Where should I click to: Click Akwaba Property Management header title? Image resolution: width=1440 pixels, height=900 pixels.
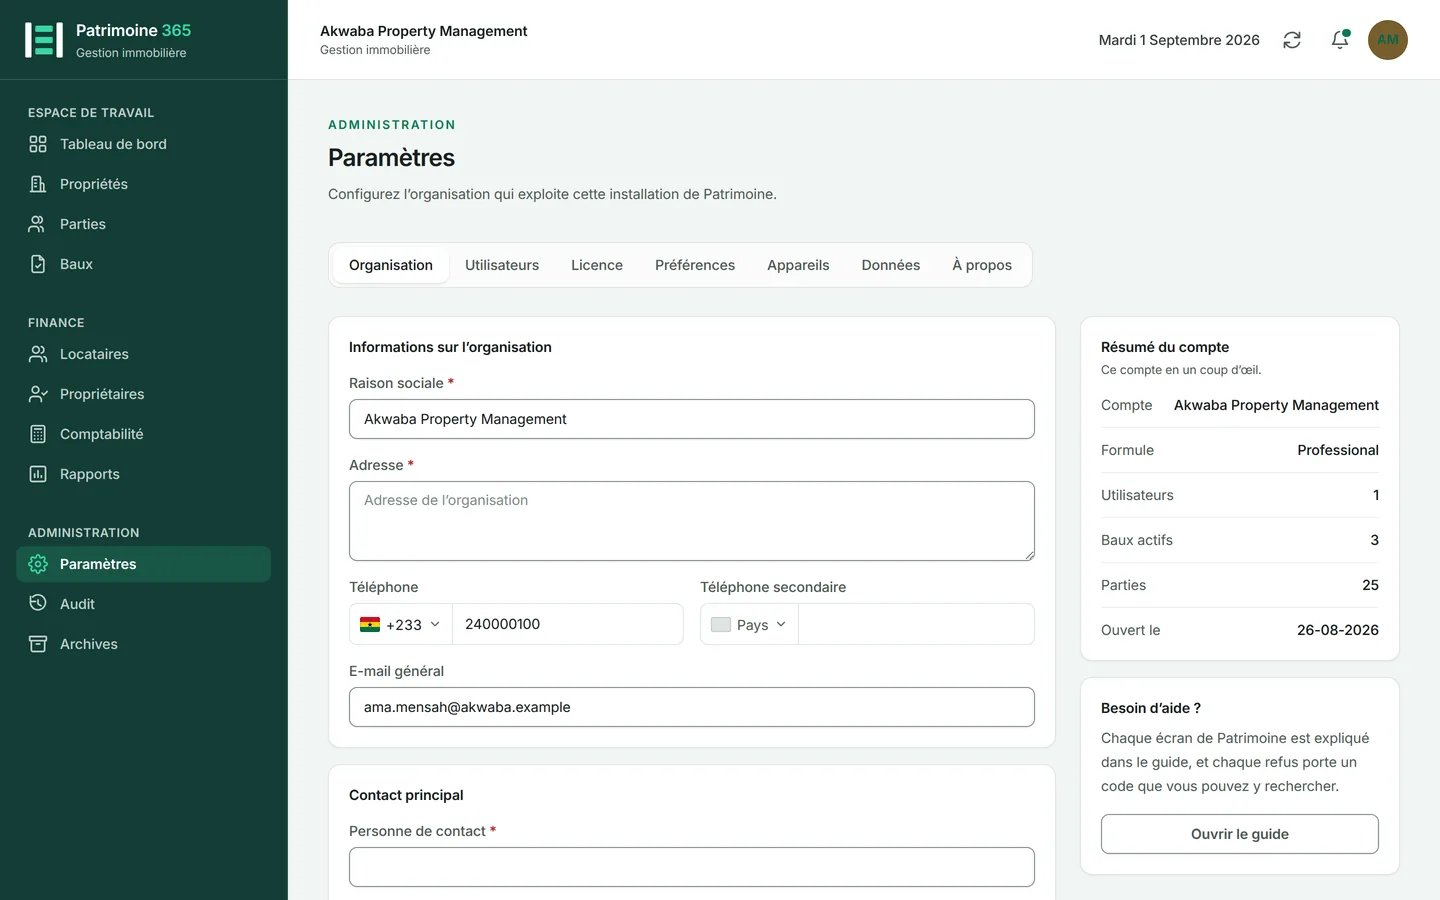(x=424, y=31)
